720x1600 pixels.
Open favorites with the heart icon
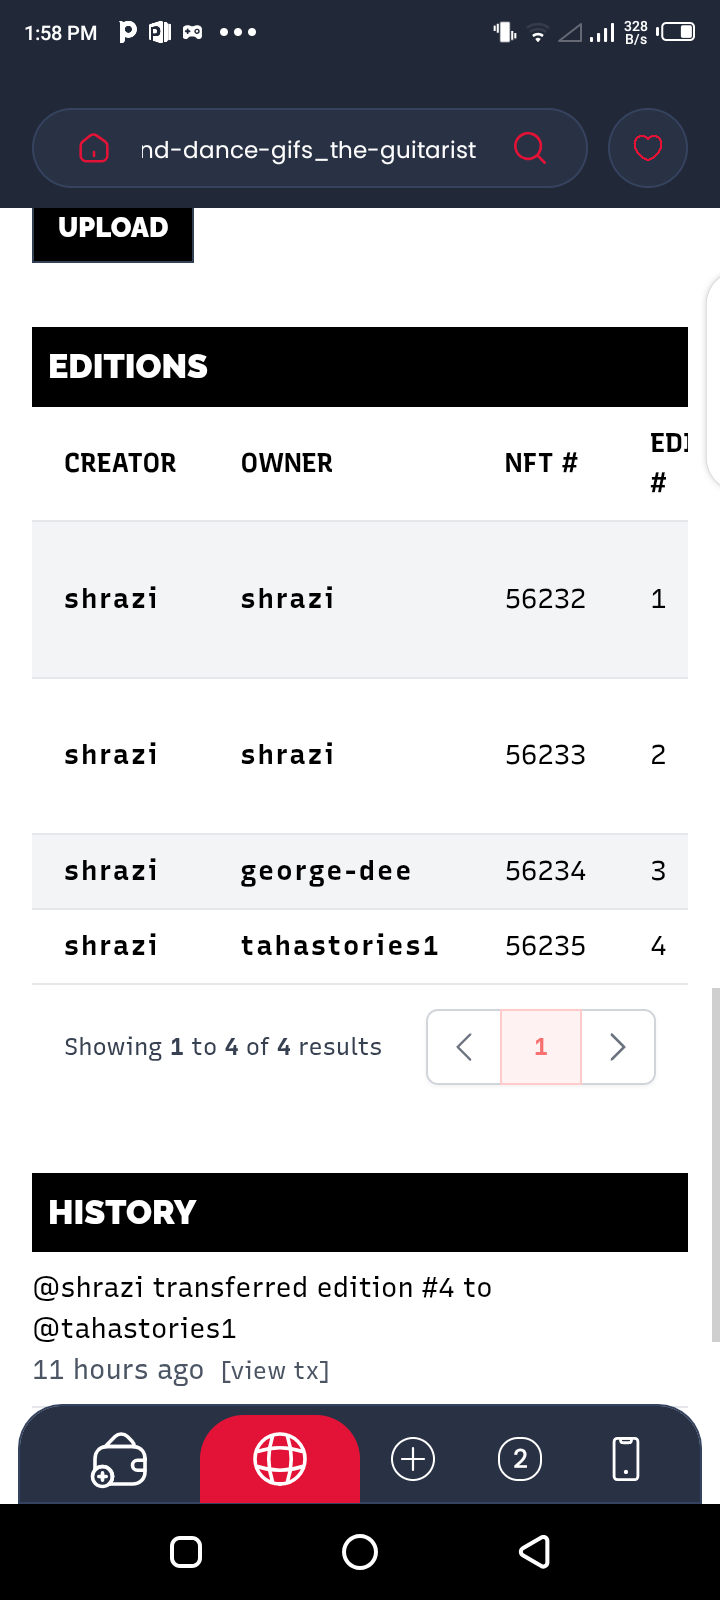[648, 148]
